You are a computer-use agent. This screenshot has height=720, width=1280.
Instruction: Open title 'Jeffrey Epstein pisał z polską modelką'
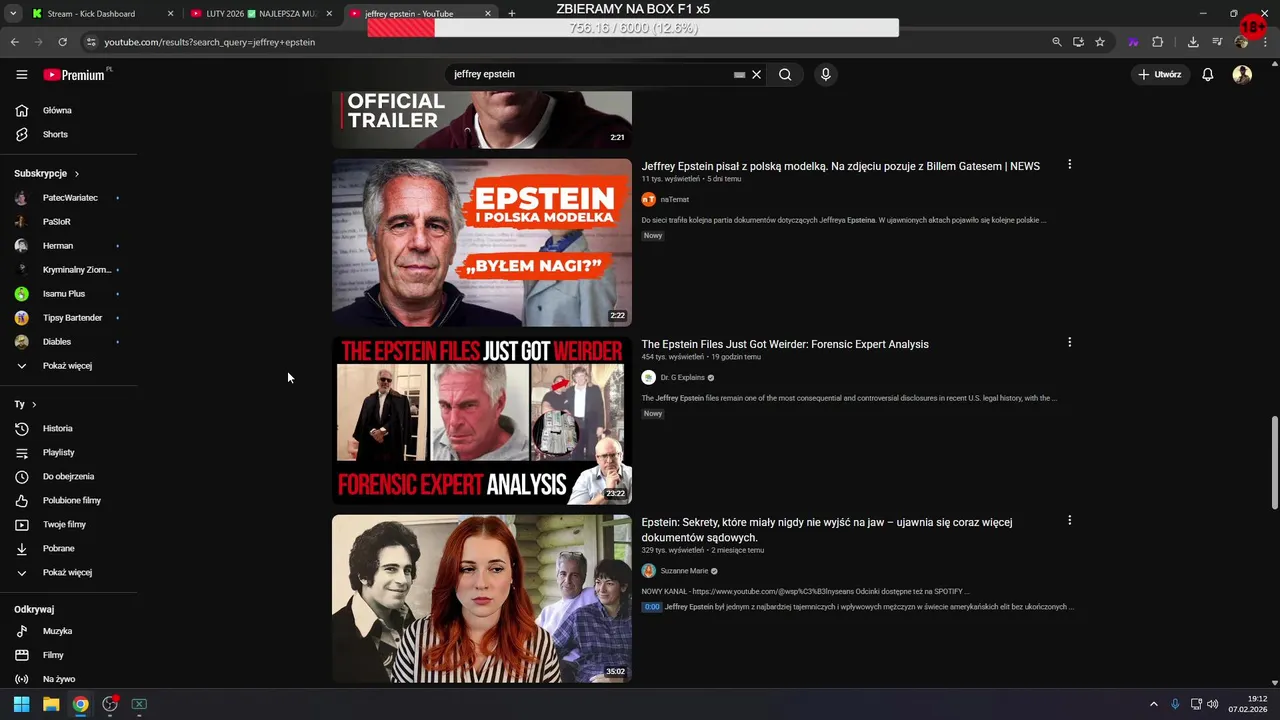coord(841,166)
